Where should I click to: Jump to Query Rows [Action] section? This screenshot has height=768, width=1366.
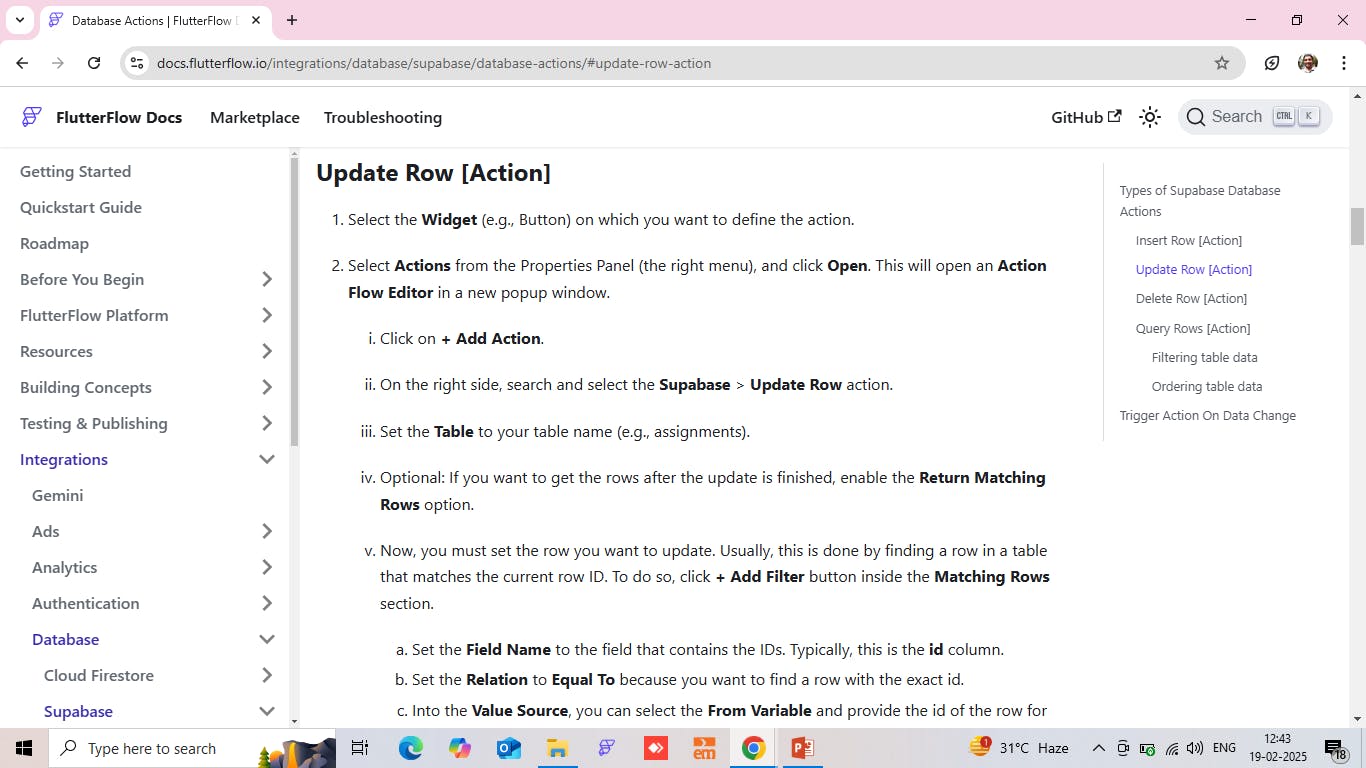(x=1193, y=328)
